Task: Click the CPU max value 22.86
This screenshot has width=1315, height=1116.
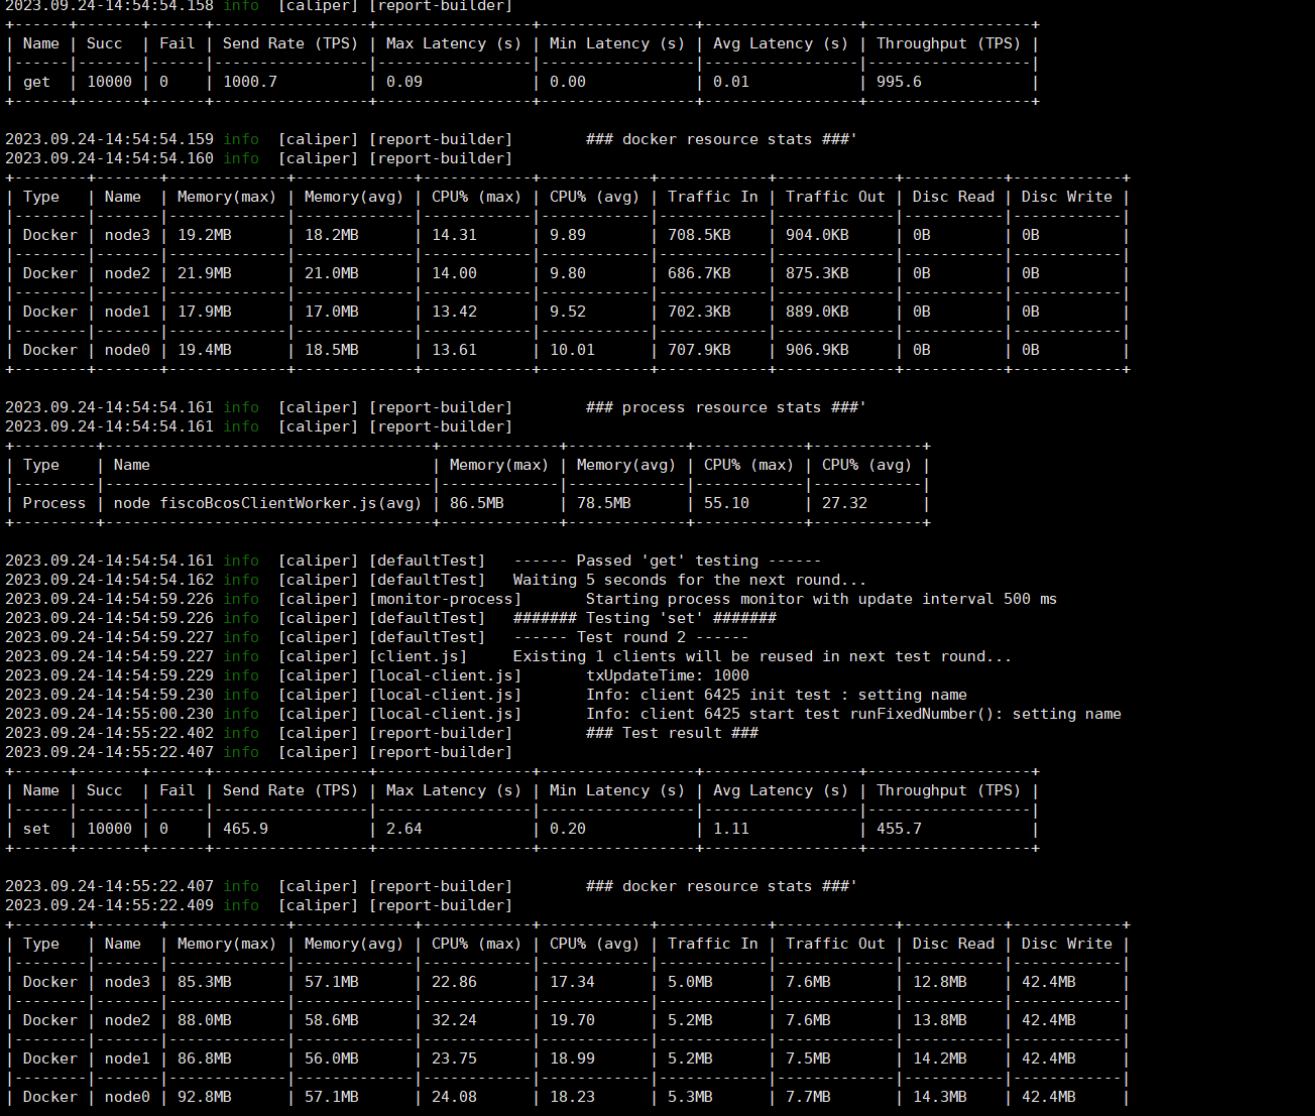Action: [x=454, y=982]
